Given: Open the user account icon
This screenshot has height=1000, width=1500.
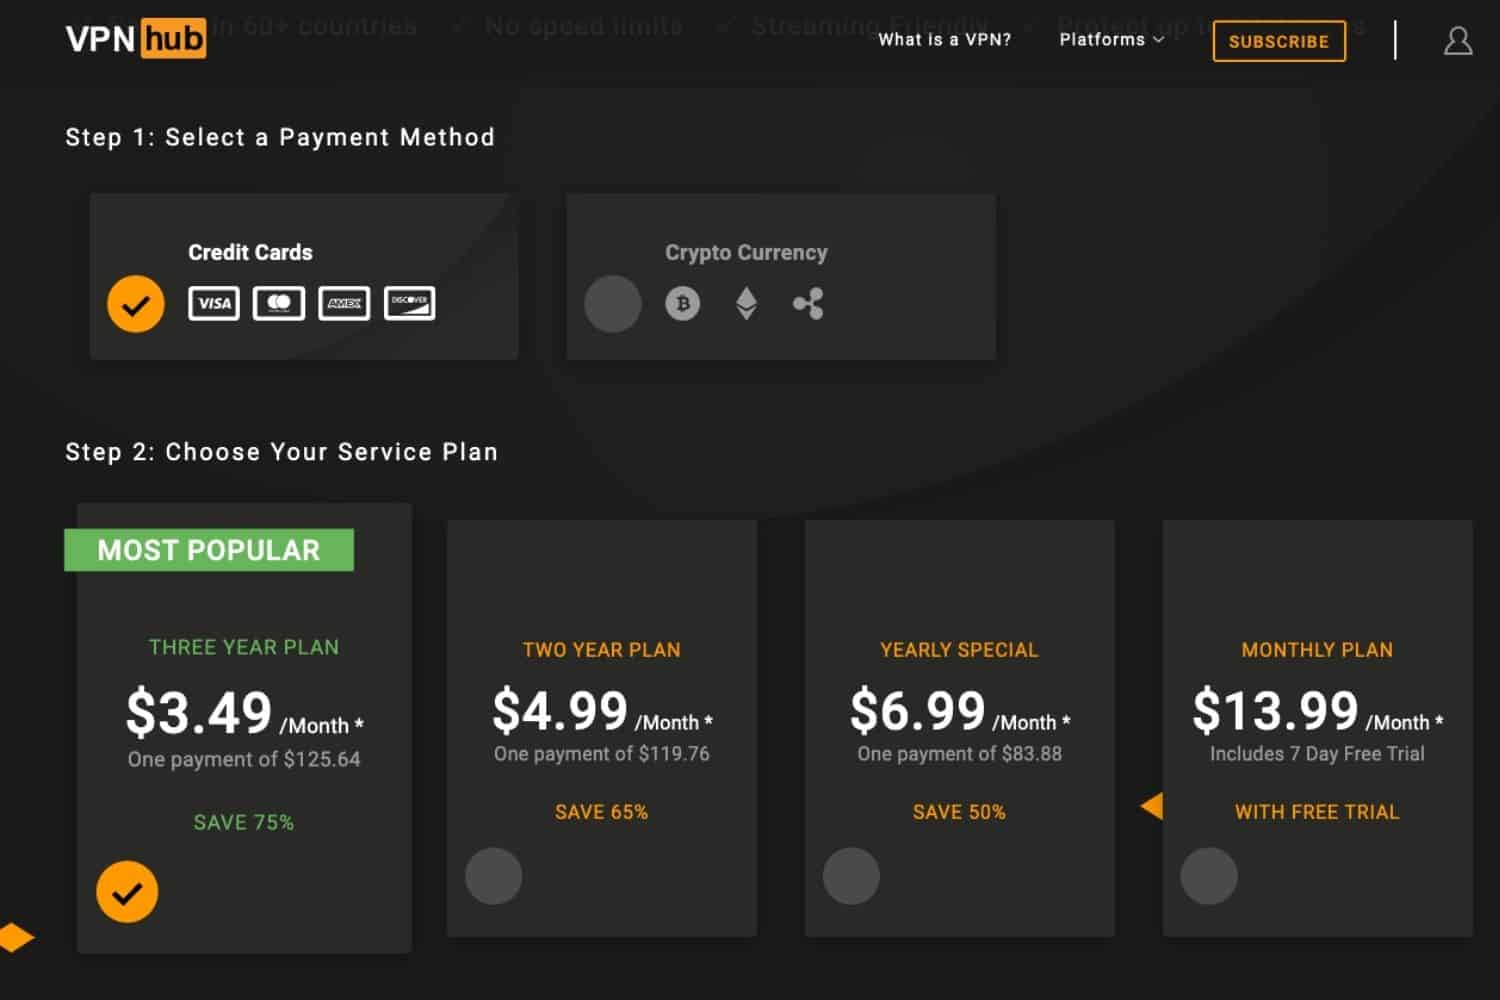Looking at the screenshot, I should pyautogui.click(x=1458, y=41).
